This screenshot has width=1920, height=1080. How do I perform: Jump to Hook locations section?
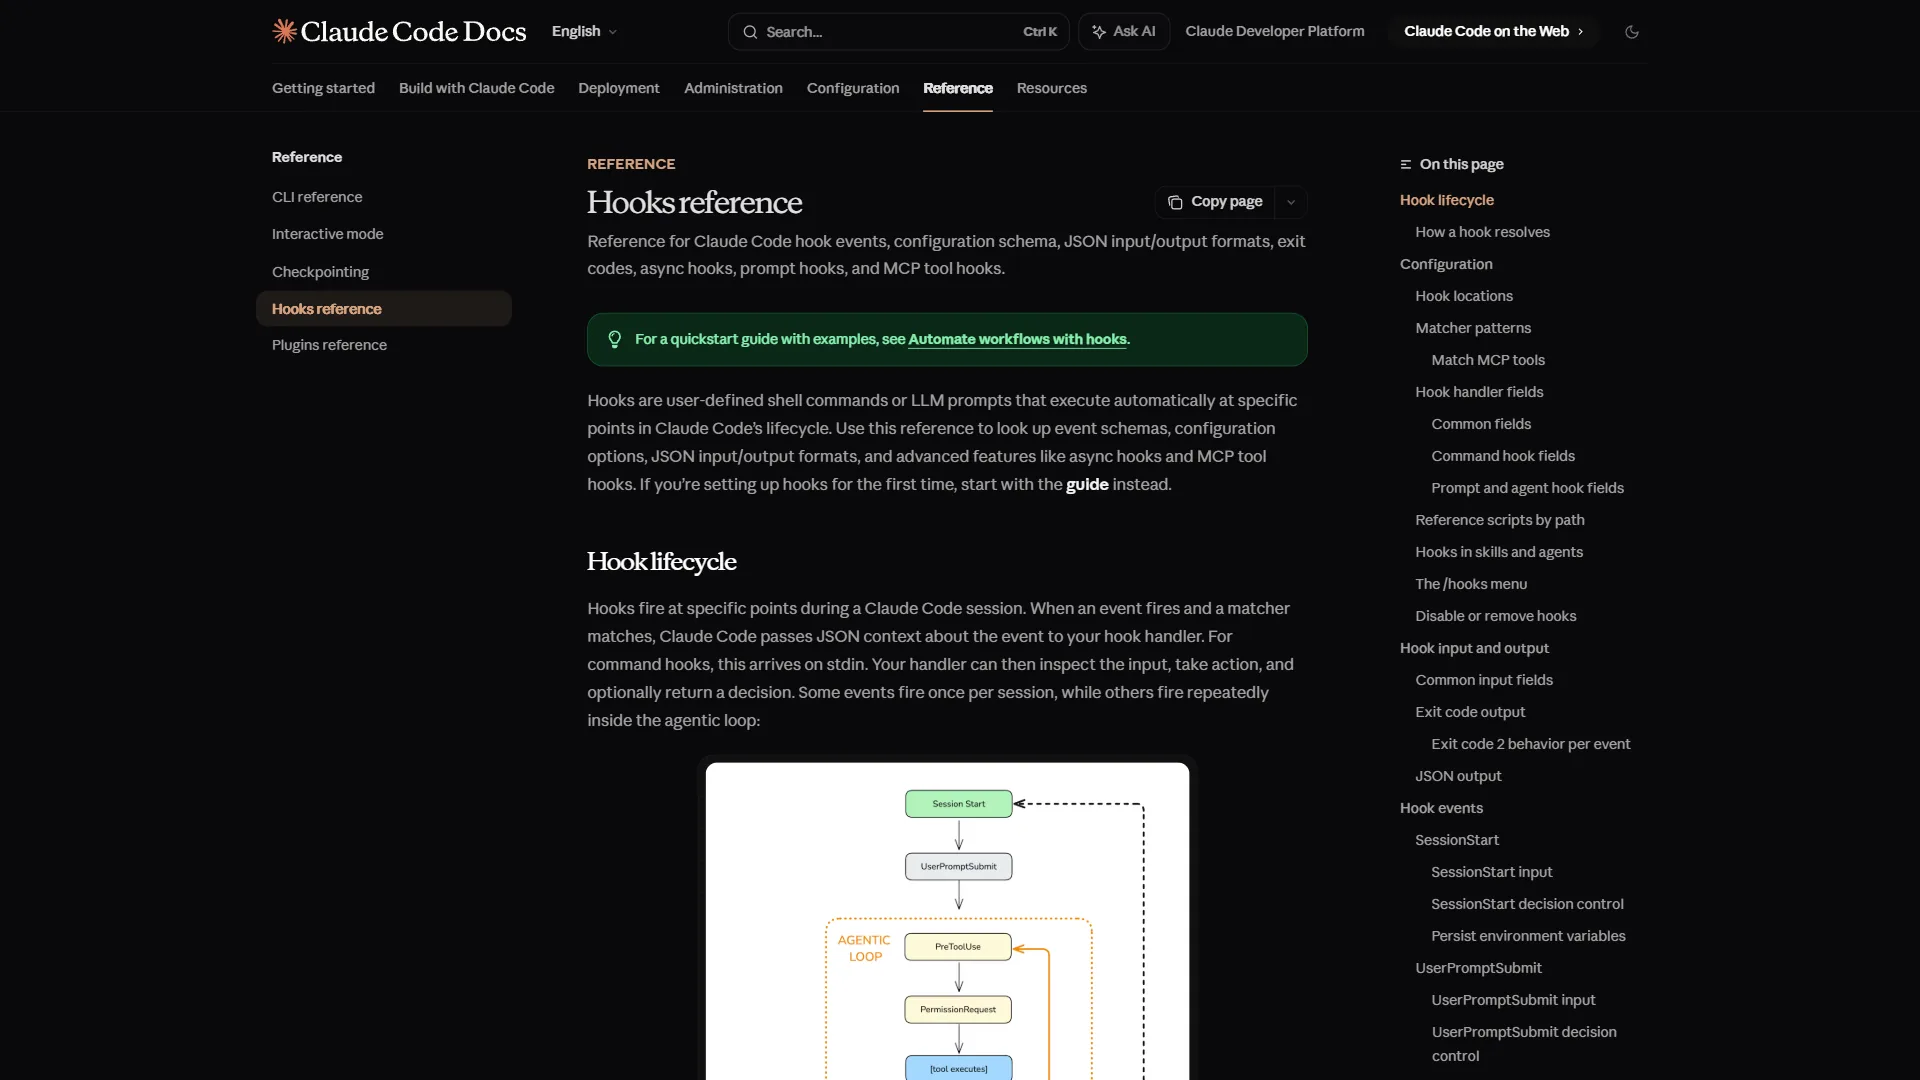click(1464, 296)
